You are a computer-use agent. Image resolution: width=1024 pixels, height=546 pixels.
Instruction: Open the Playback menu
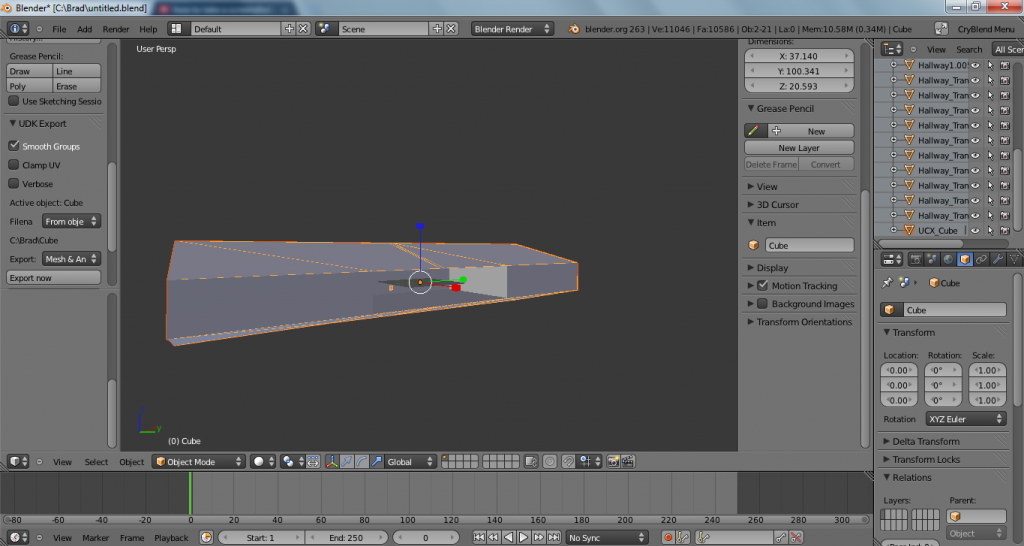171,538
